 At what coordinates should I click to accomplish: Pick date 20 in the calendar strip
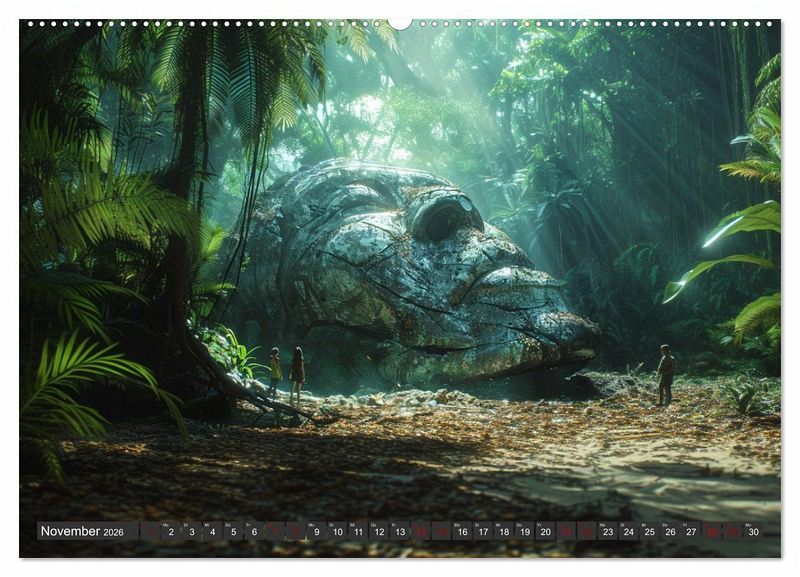tap(545, 532)
